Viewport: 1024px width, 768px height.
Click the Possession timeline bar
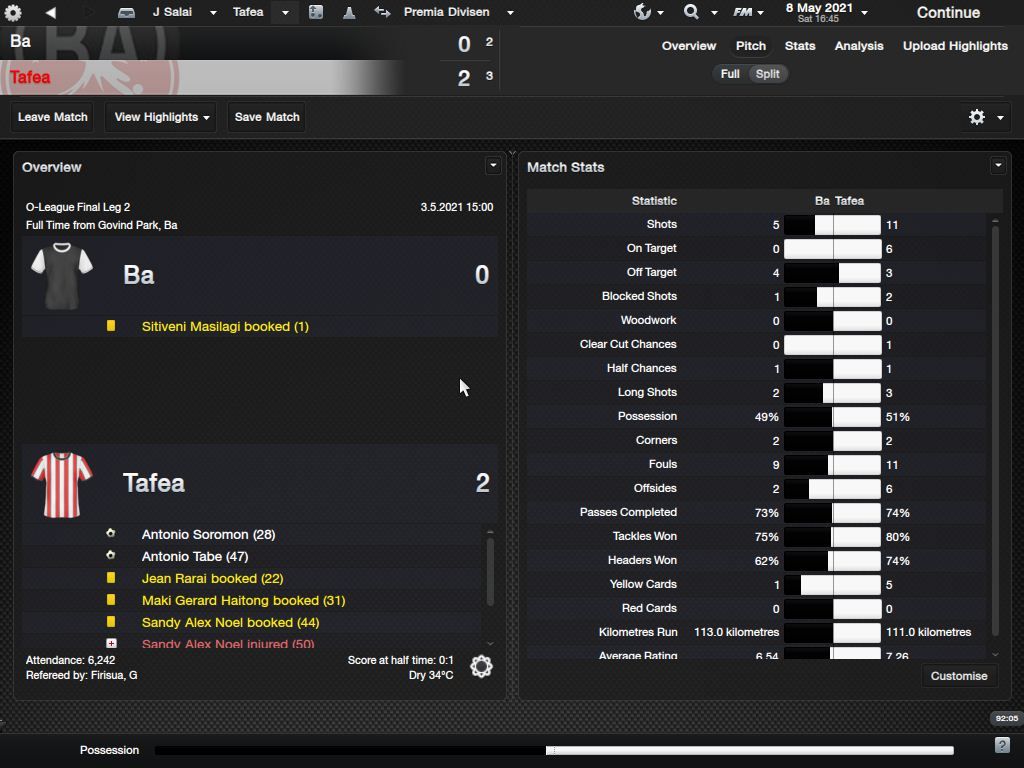pyautogui.click(x=554, y=750)
